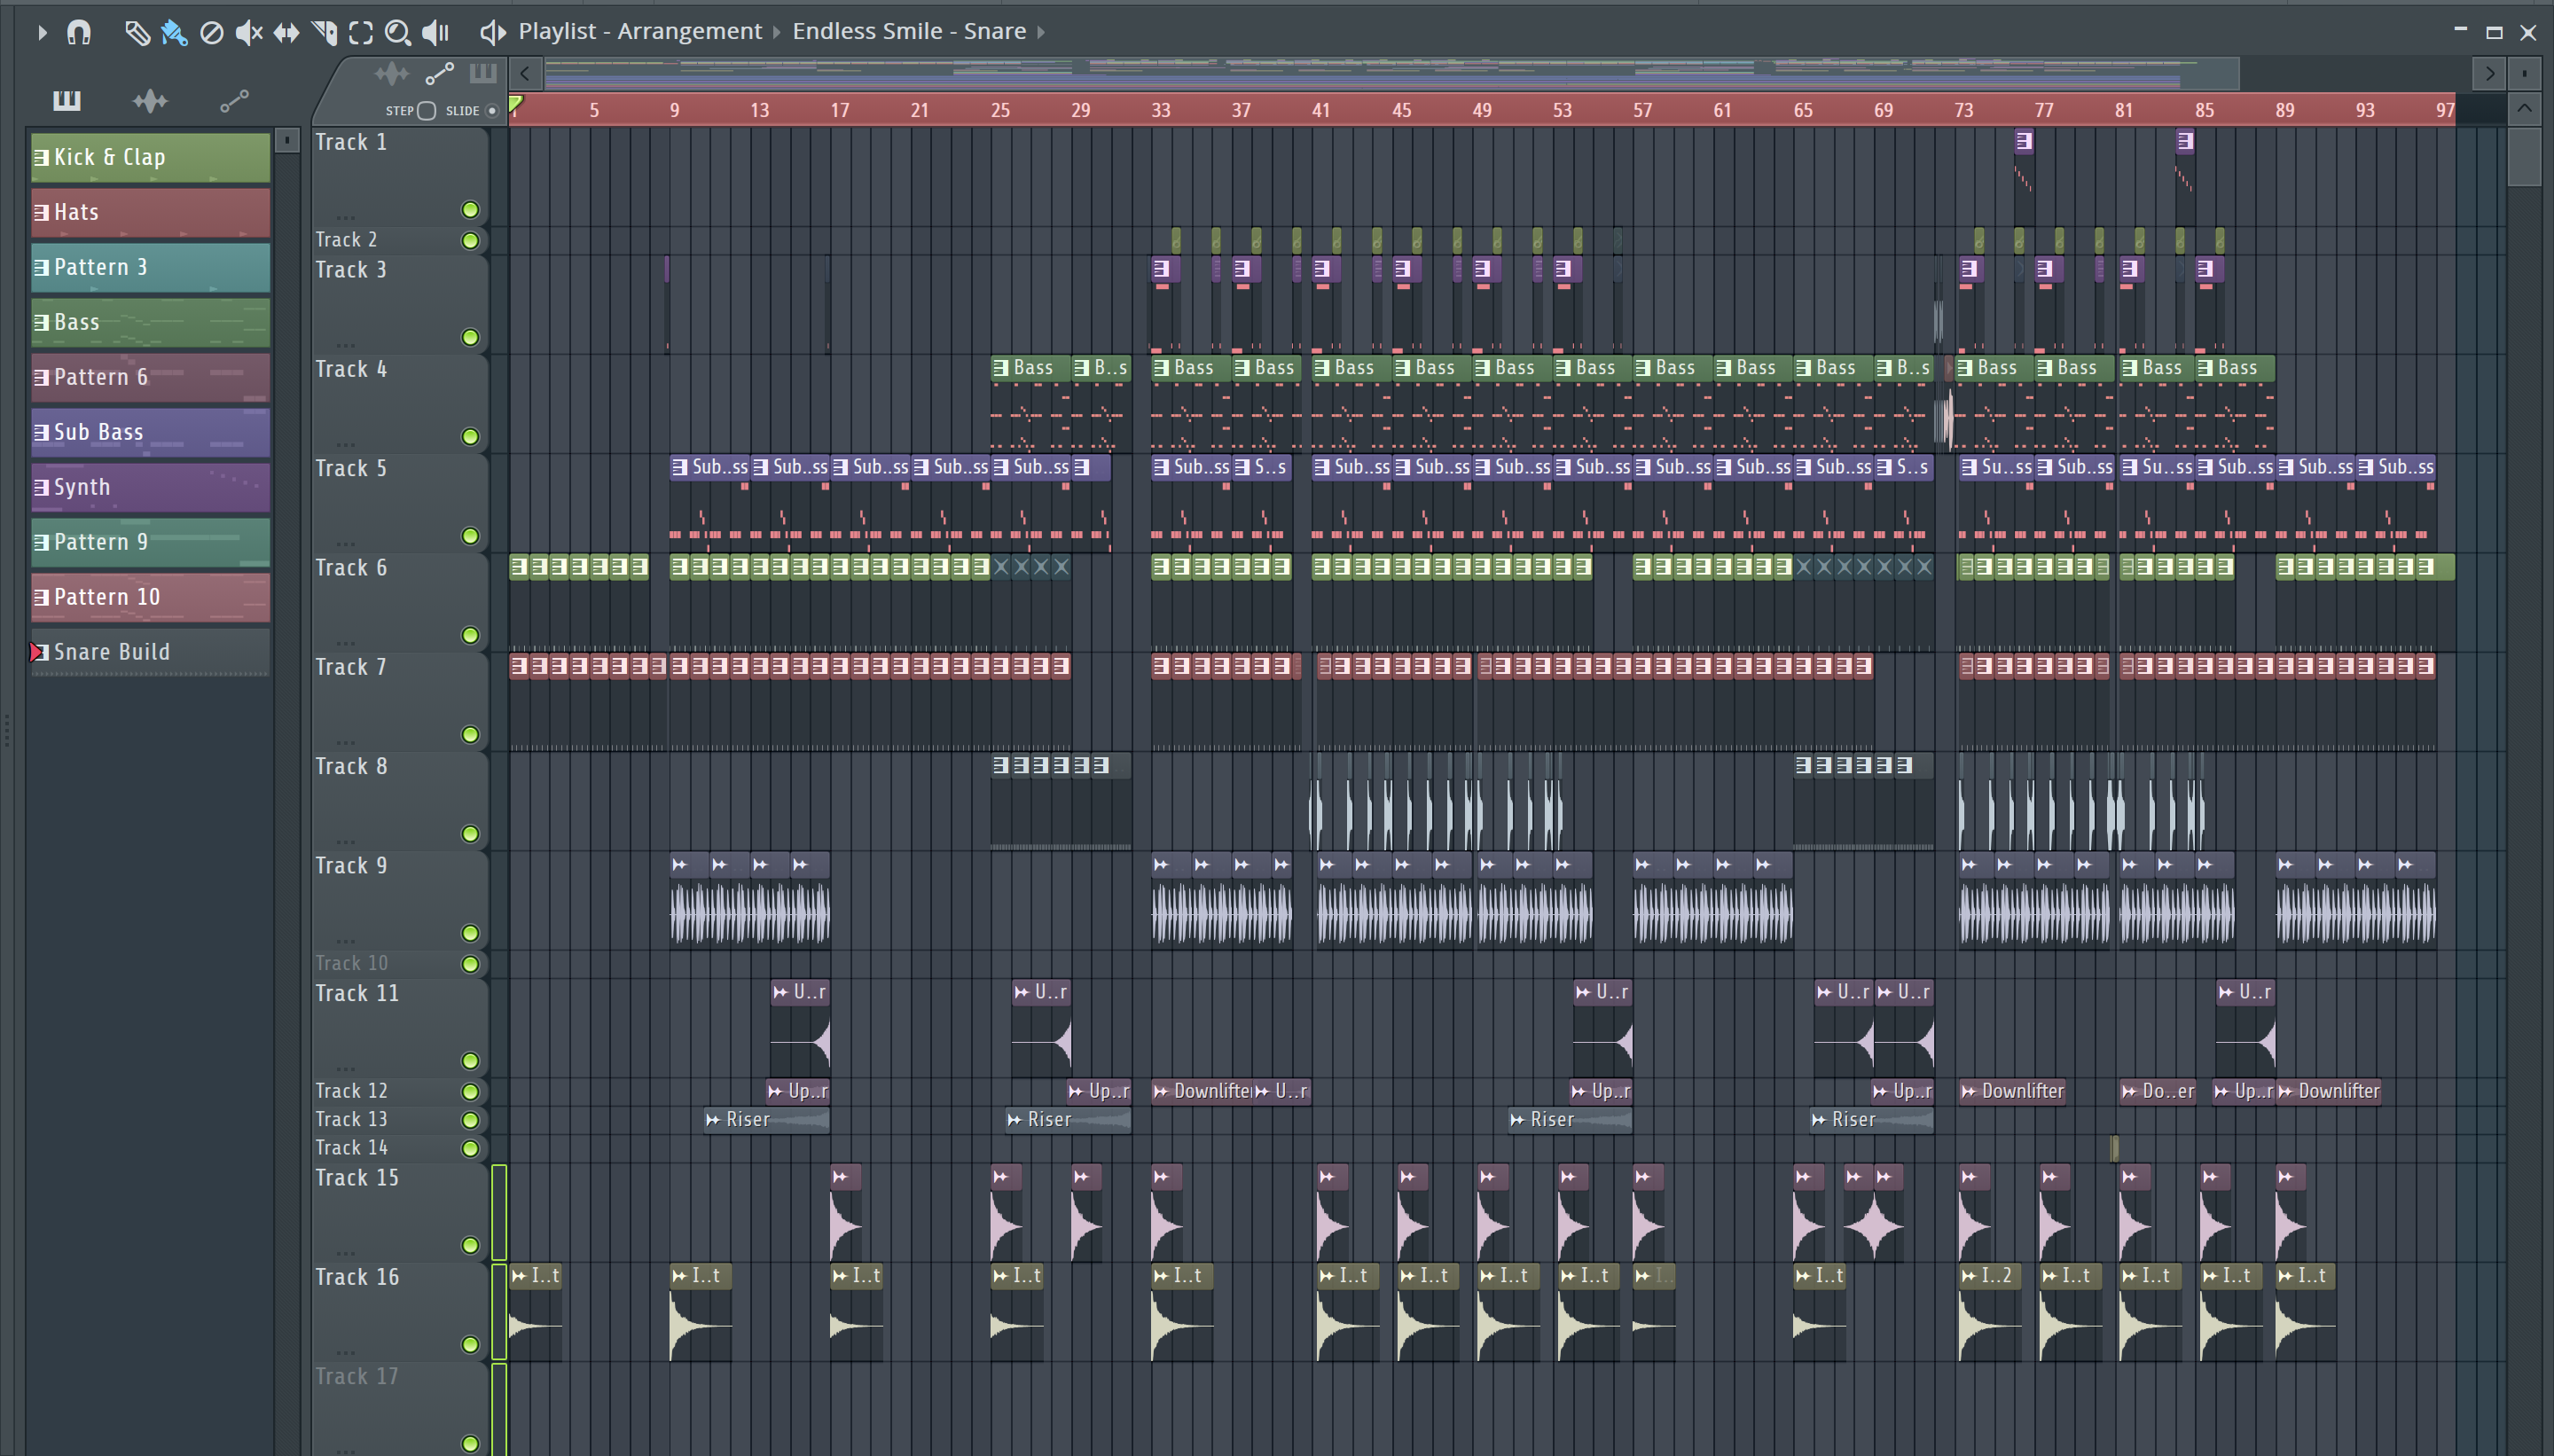Mute Track 5 with green LED
The height and width of the screenshot is (1456, 2554).
click(470, 537)
